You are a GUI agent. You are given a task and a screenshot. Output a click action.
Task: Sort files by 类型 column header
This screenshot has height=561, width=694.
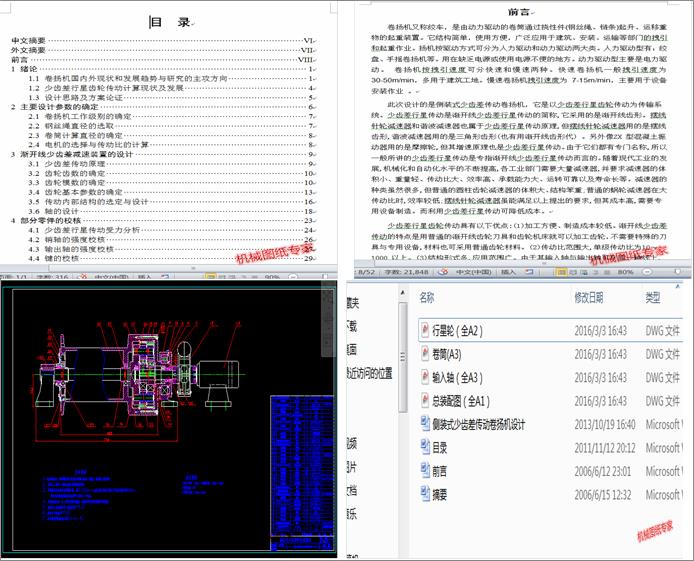pyautogui.click(x=653, y=298)
